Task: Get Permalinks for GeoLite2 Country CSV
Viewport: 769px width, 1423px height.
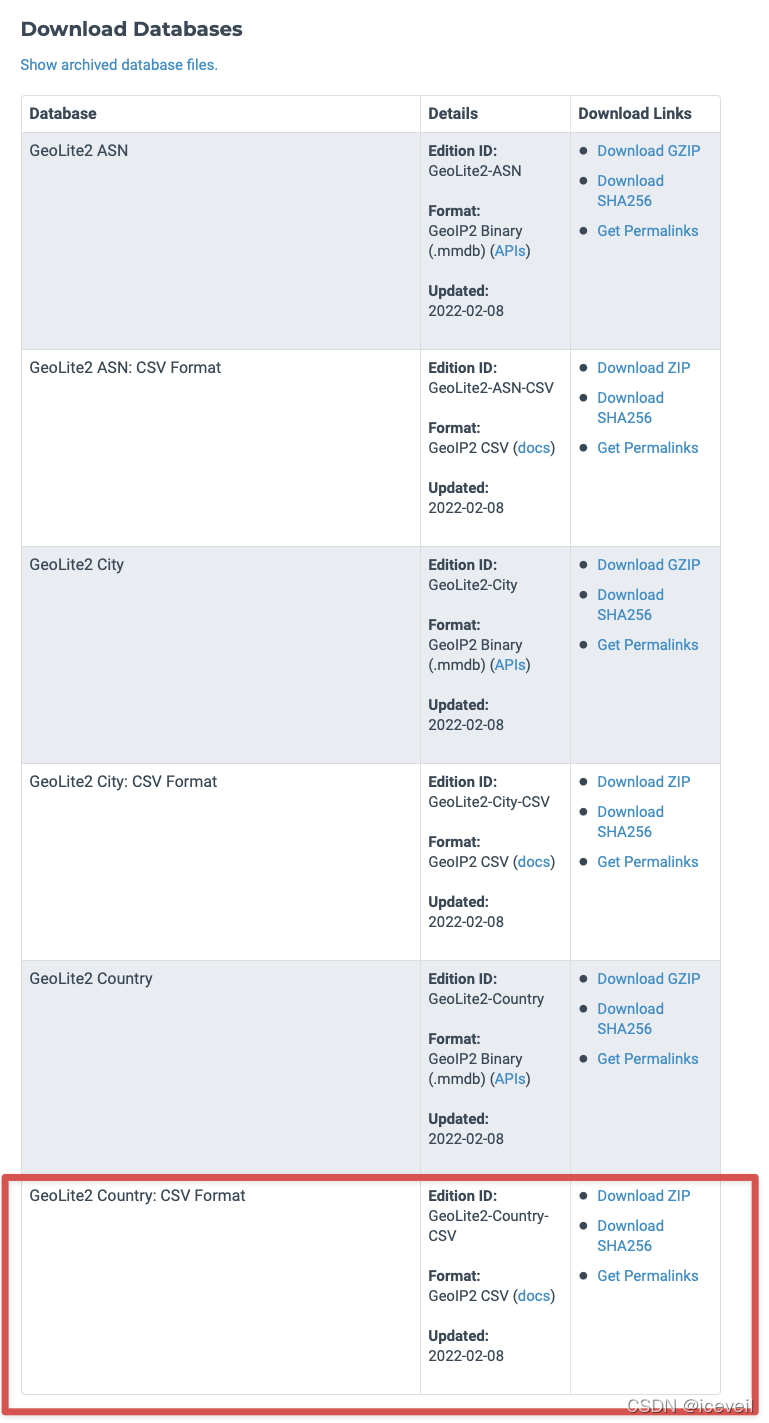Action: click(647, 1276)
